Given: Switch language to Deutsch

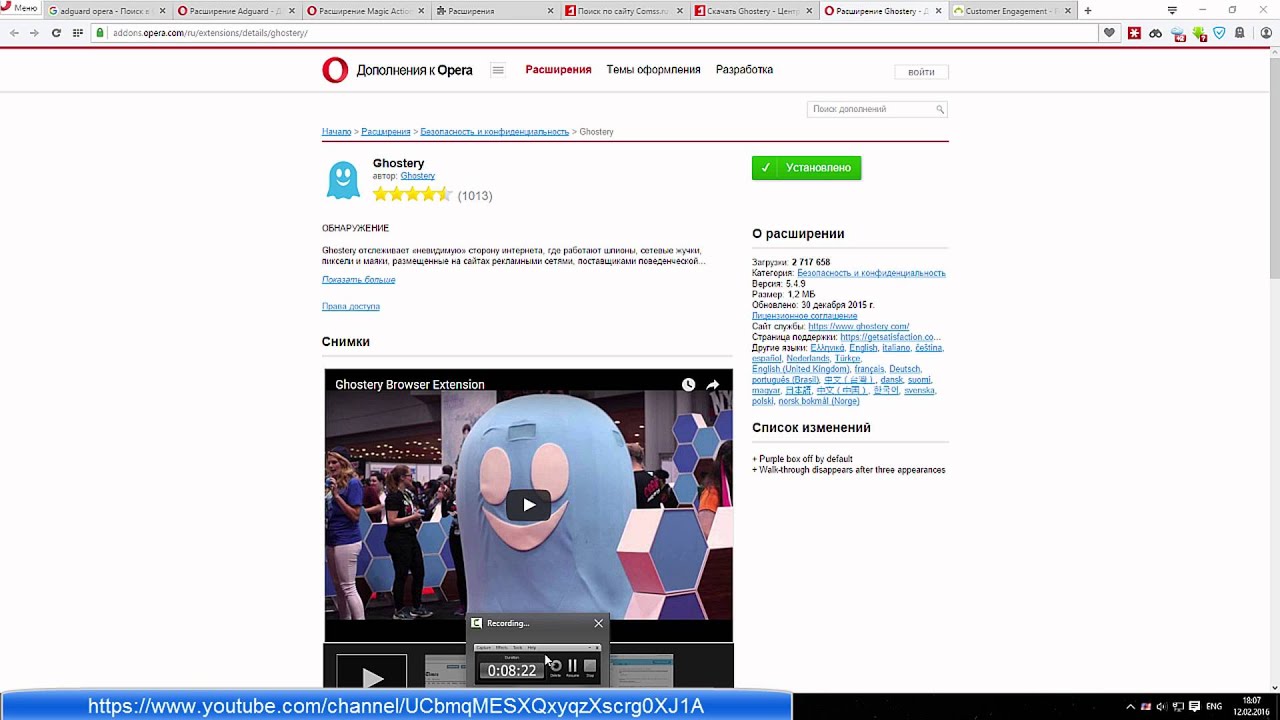Looking at the screenshot, I should 905,369.
